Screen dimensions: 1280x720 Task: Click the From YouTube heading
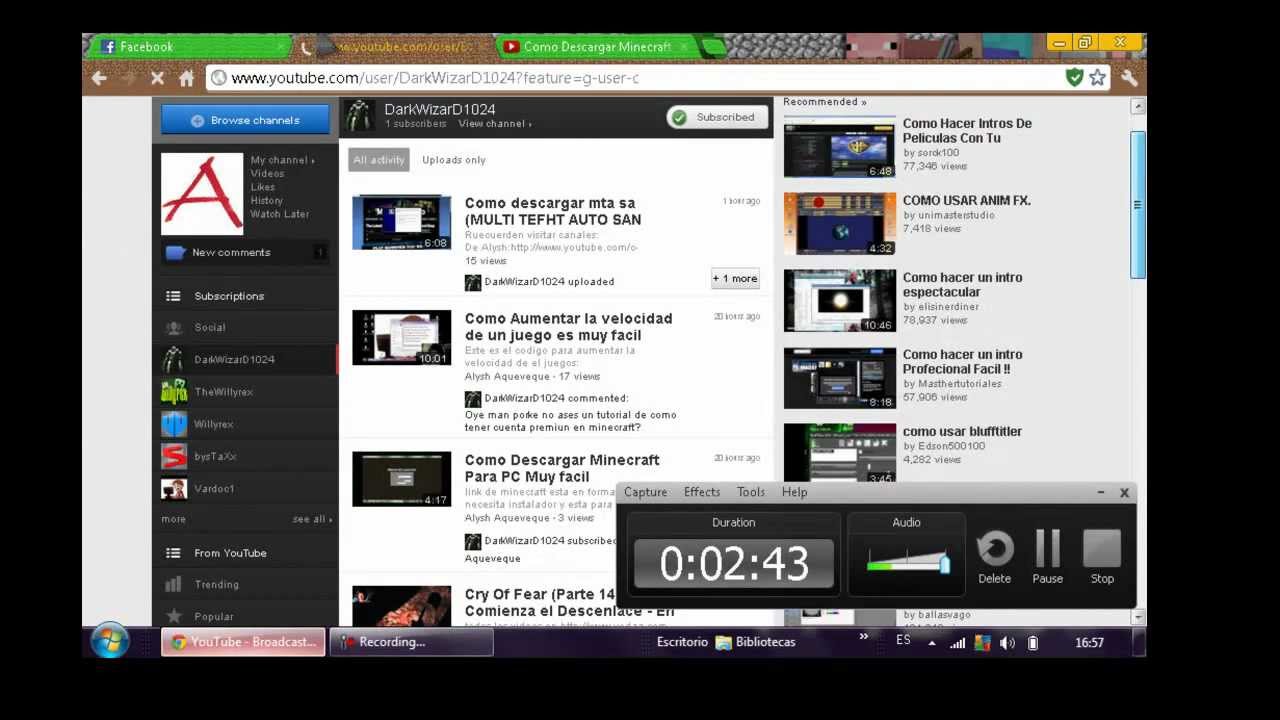230,553
